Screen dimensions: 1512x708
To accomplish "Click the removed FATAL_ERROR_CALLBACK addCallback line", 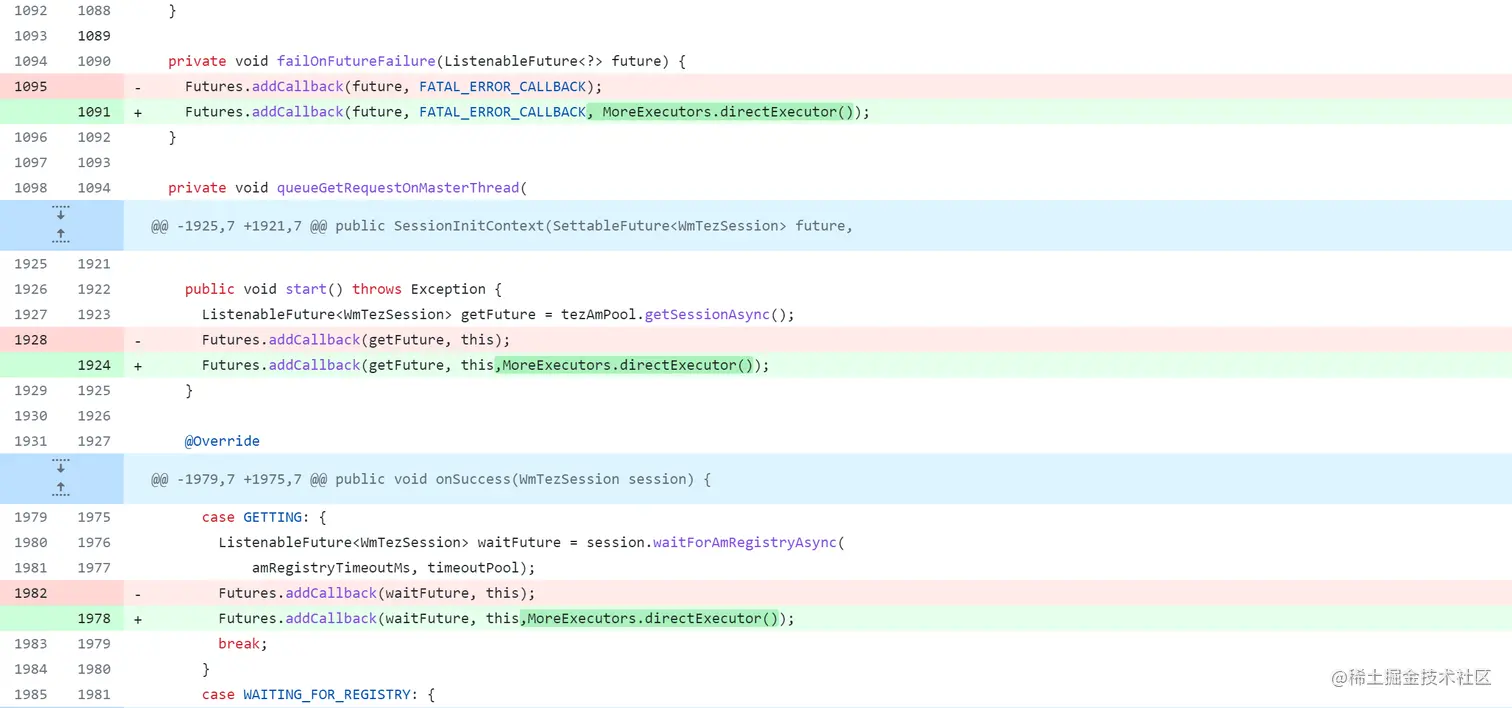I will 394,86.
